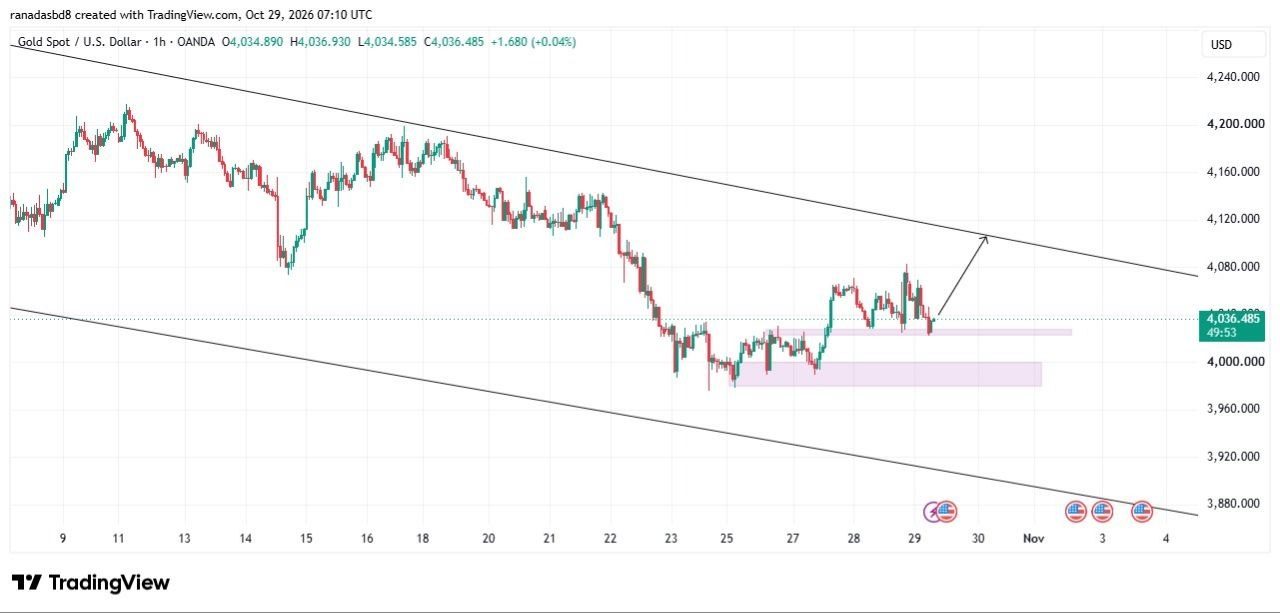Click the TradingView logo at bottom left

[91, 583]
